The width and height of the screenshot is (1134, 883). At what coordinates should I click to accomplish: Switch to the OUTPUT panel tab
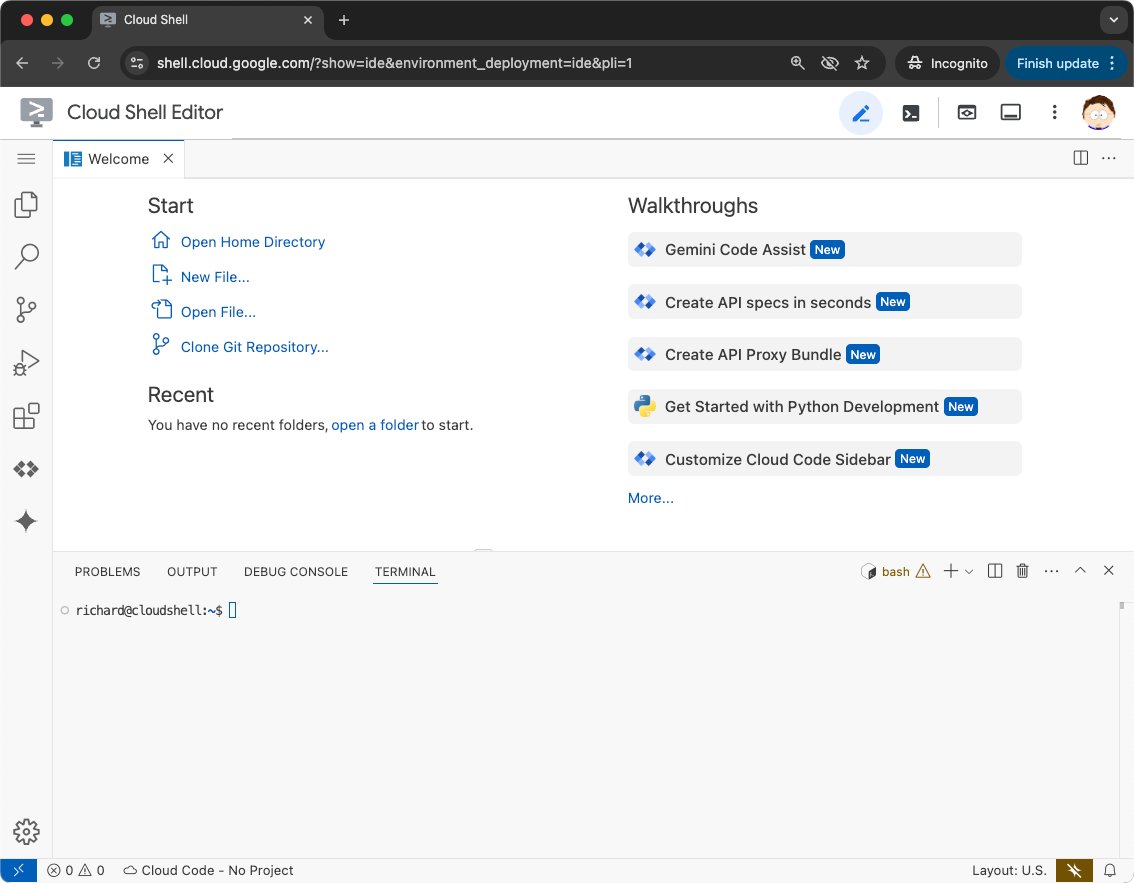tap(192, 571)
